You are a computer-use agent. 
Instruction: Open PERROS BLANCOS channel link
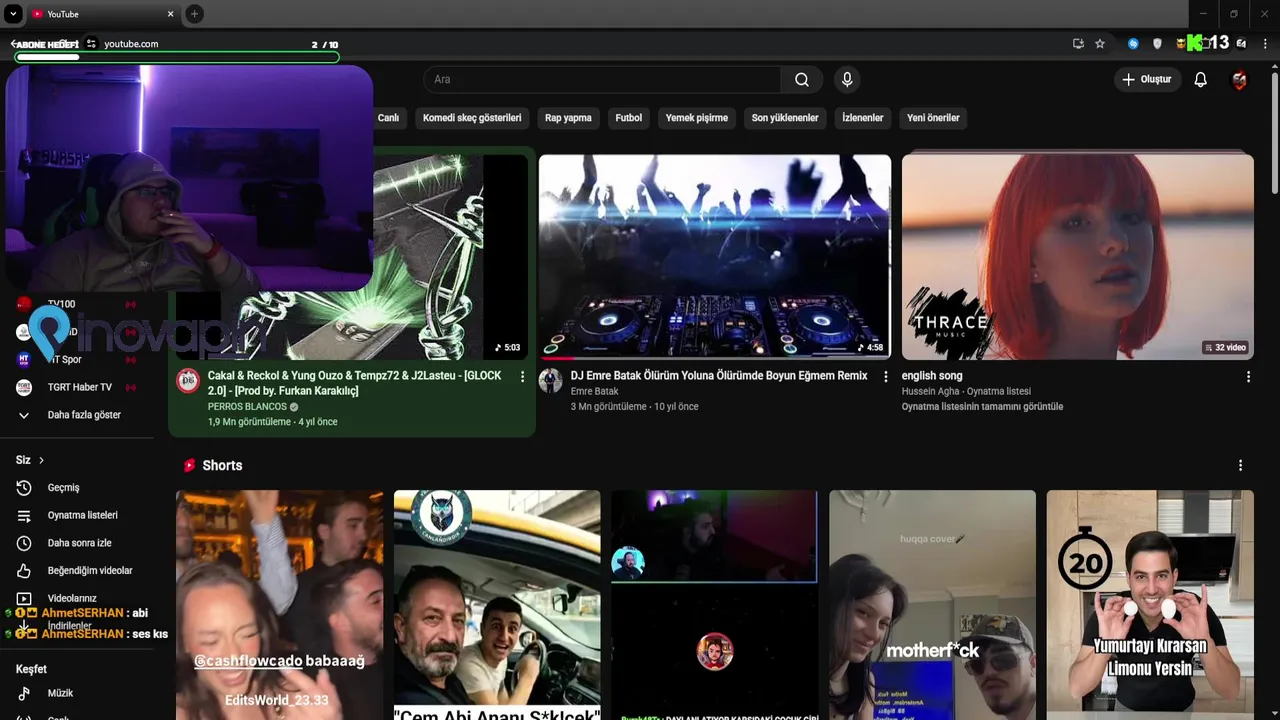pos(246,407)
